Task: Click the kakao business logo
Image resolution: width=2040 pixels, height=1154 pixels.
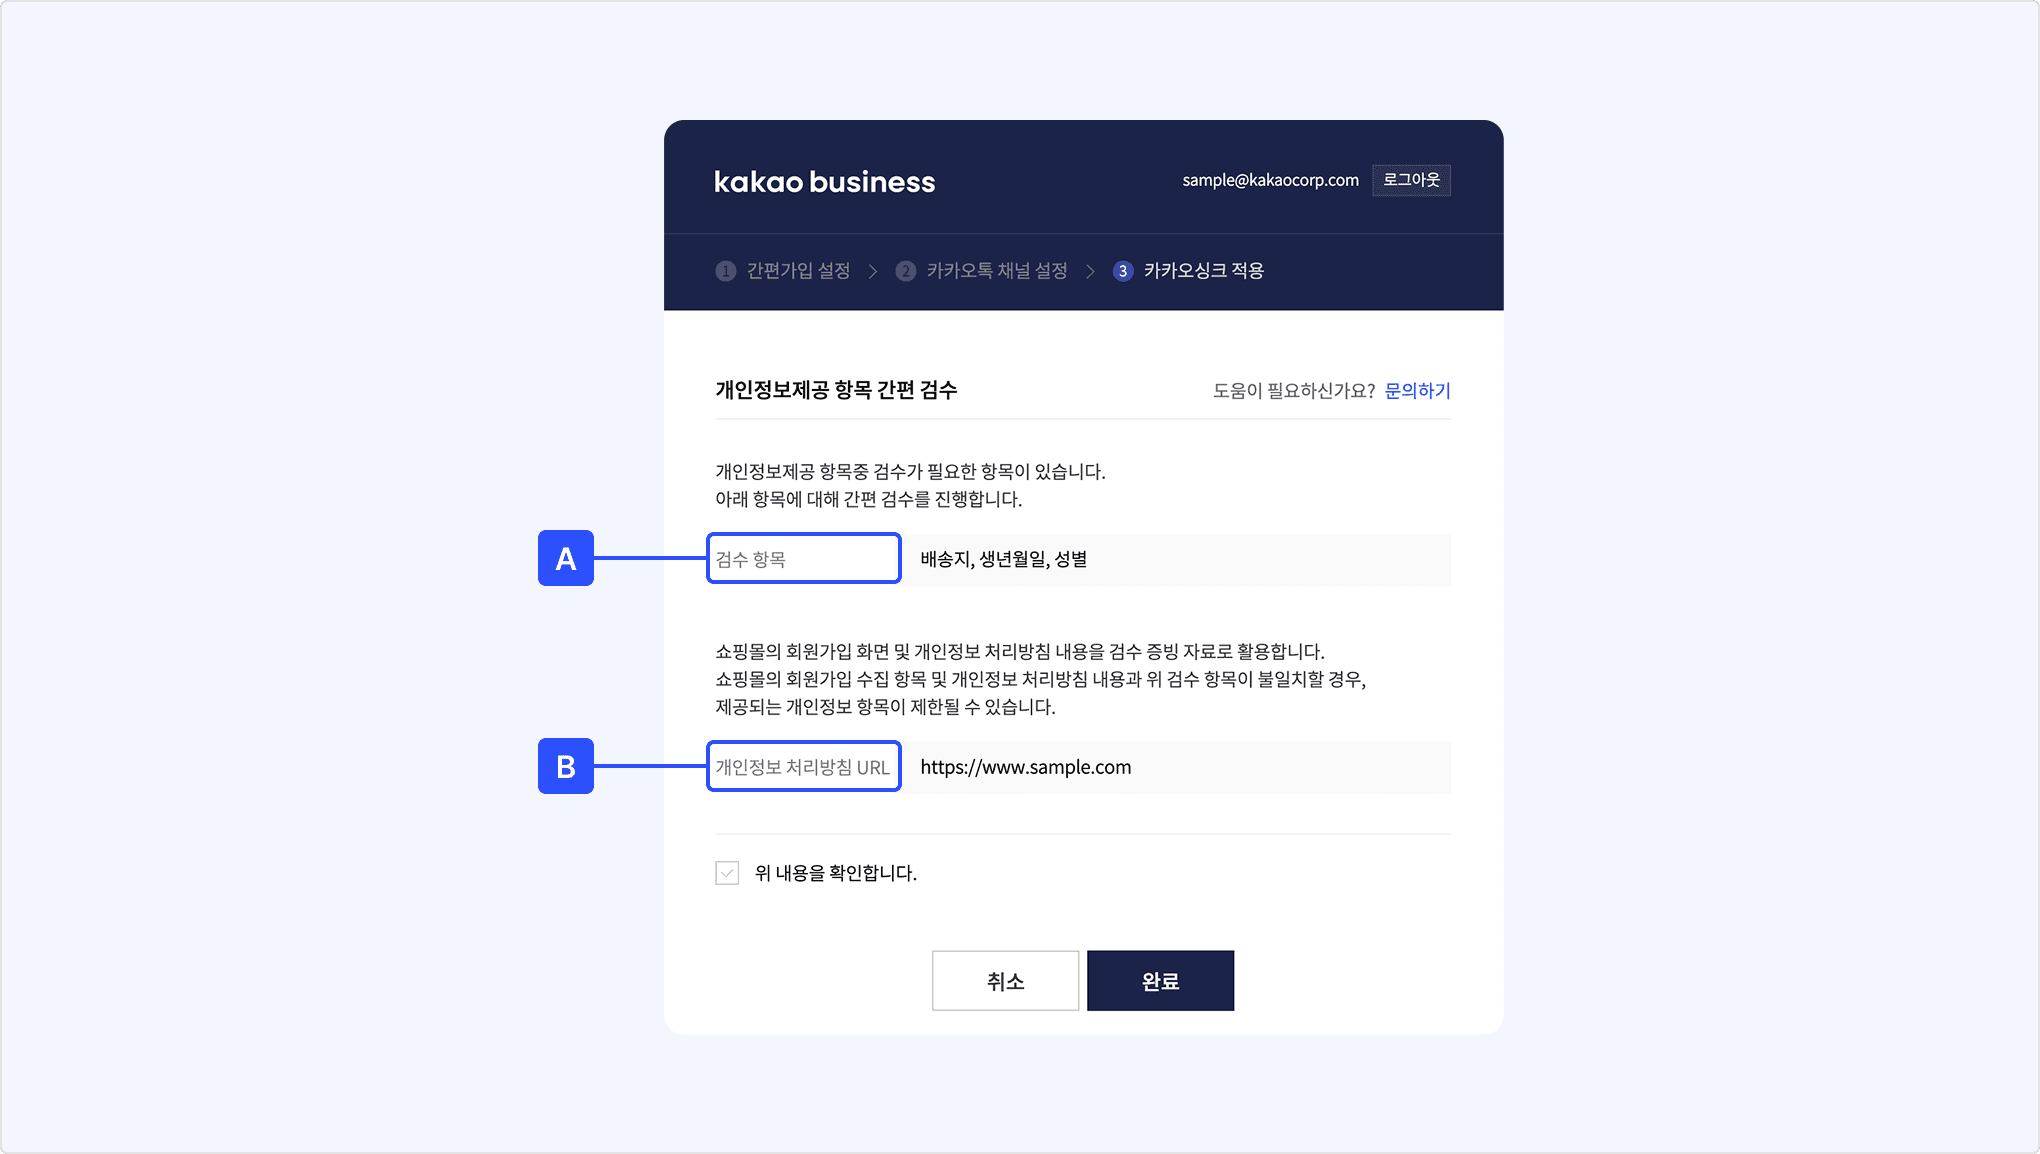Action: tap(824, 182)
